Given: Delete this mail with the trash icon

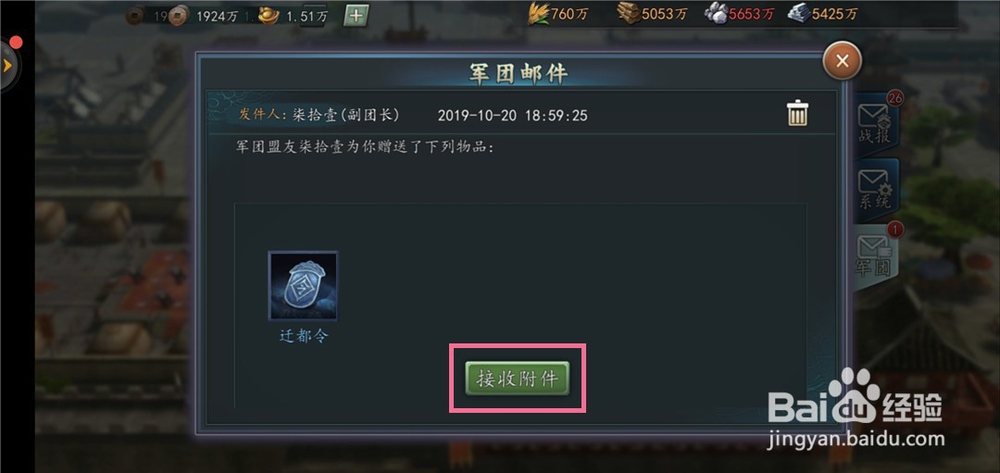Looking at the screenshot, I should tap(797, 113).
